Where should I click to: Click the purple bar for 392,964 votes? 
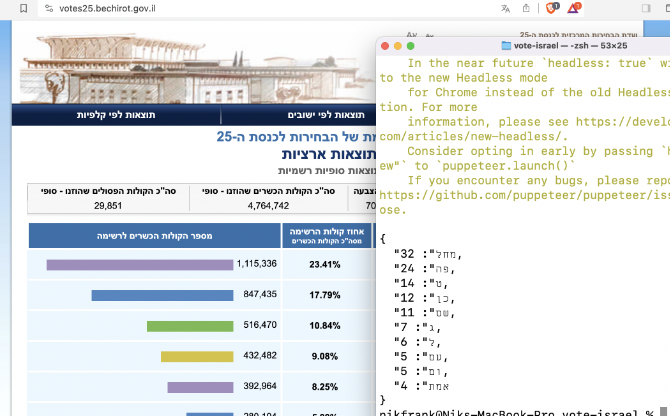point(200,387)
